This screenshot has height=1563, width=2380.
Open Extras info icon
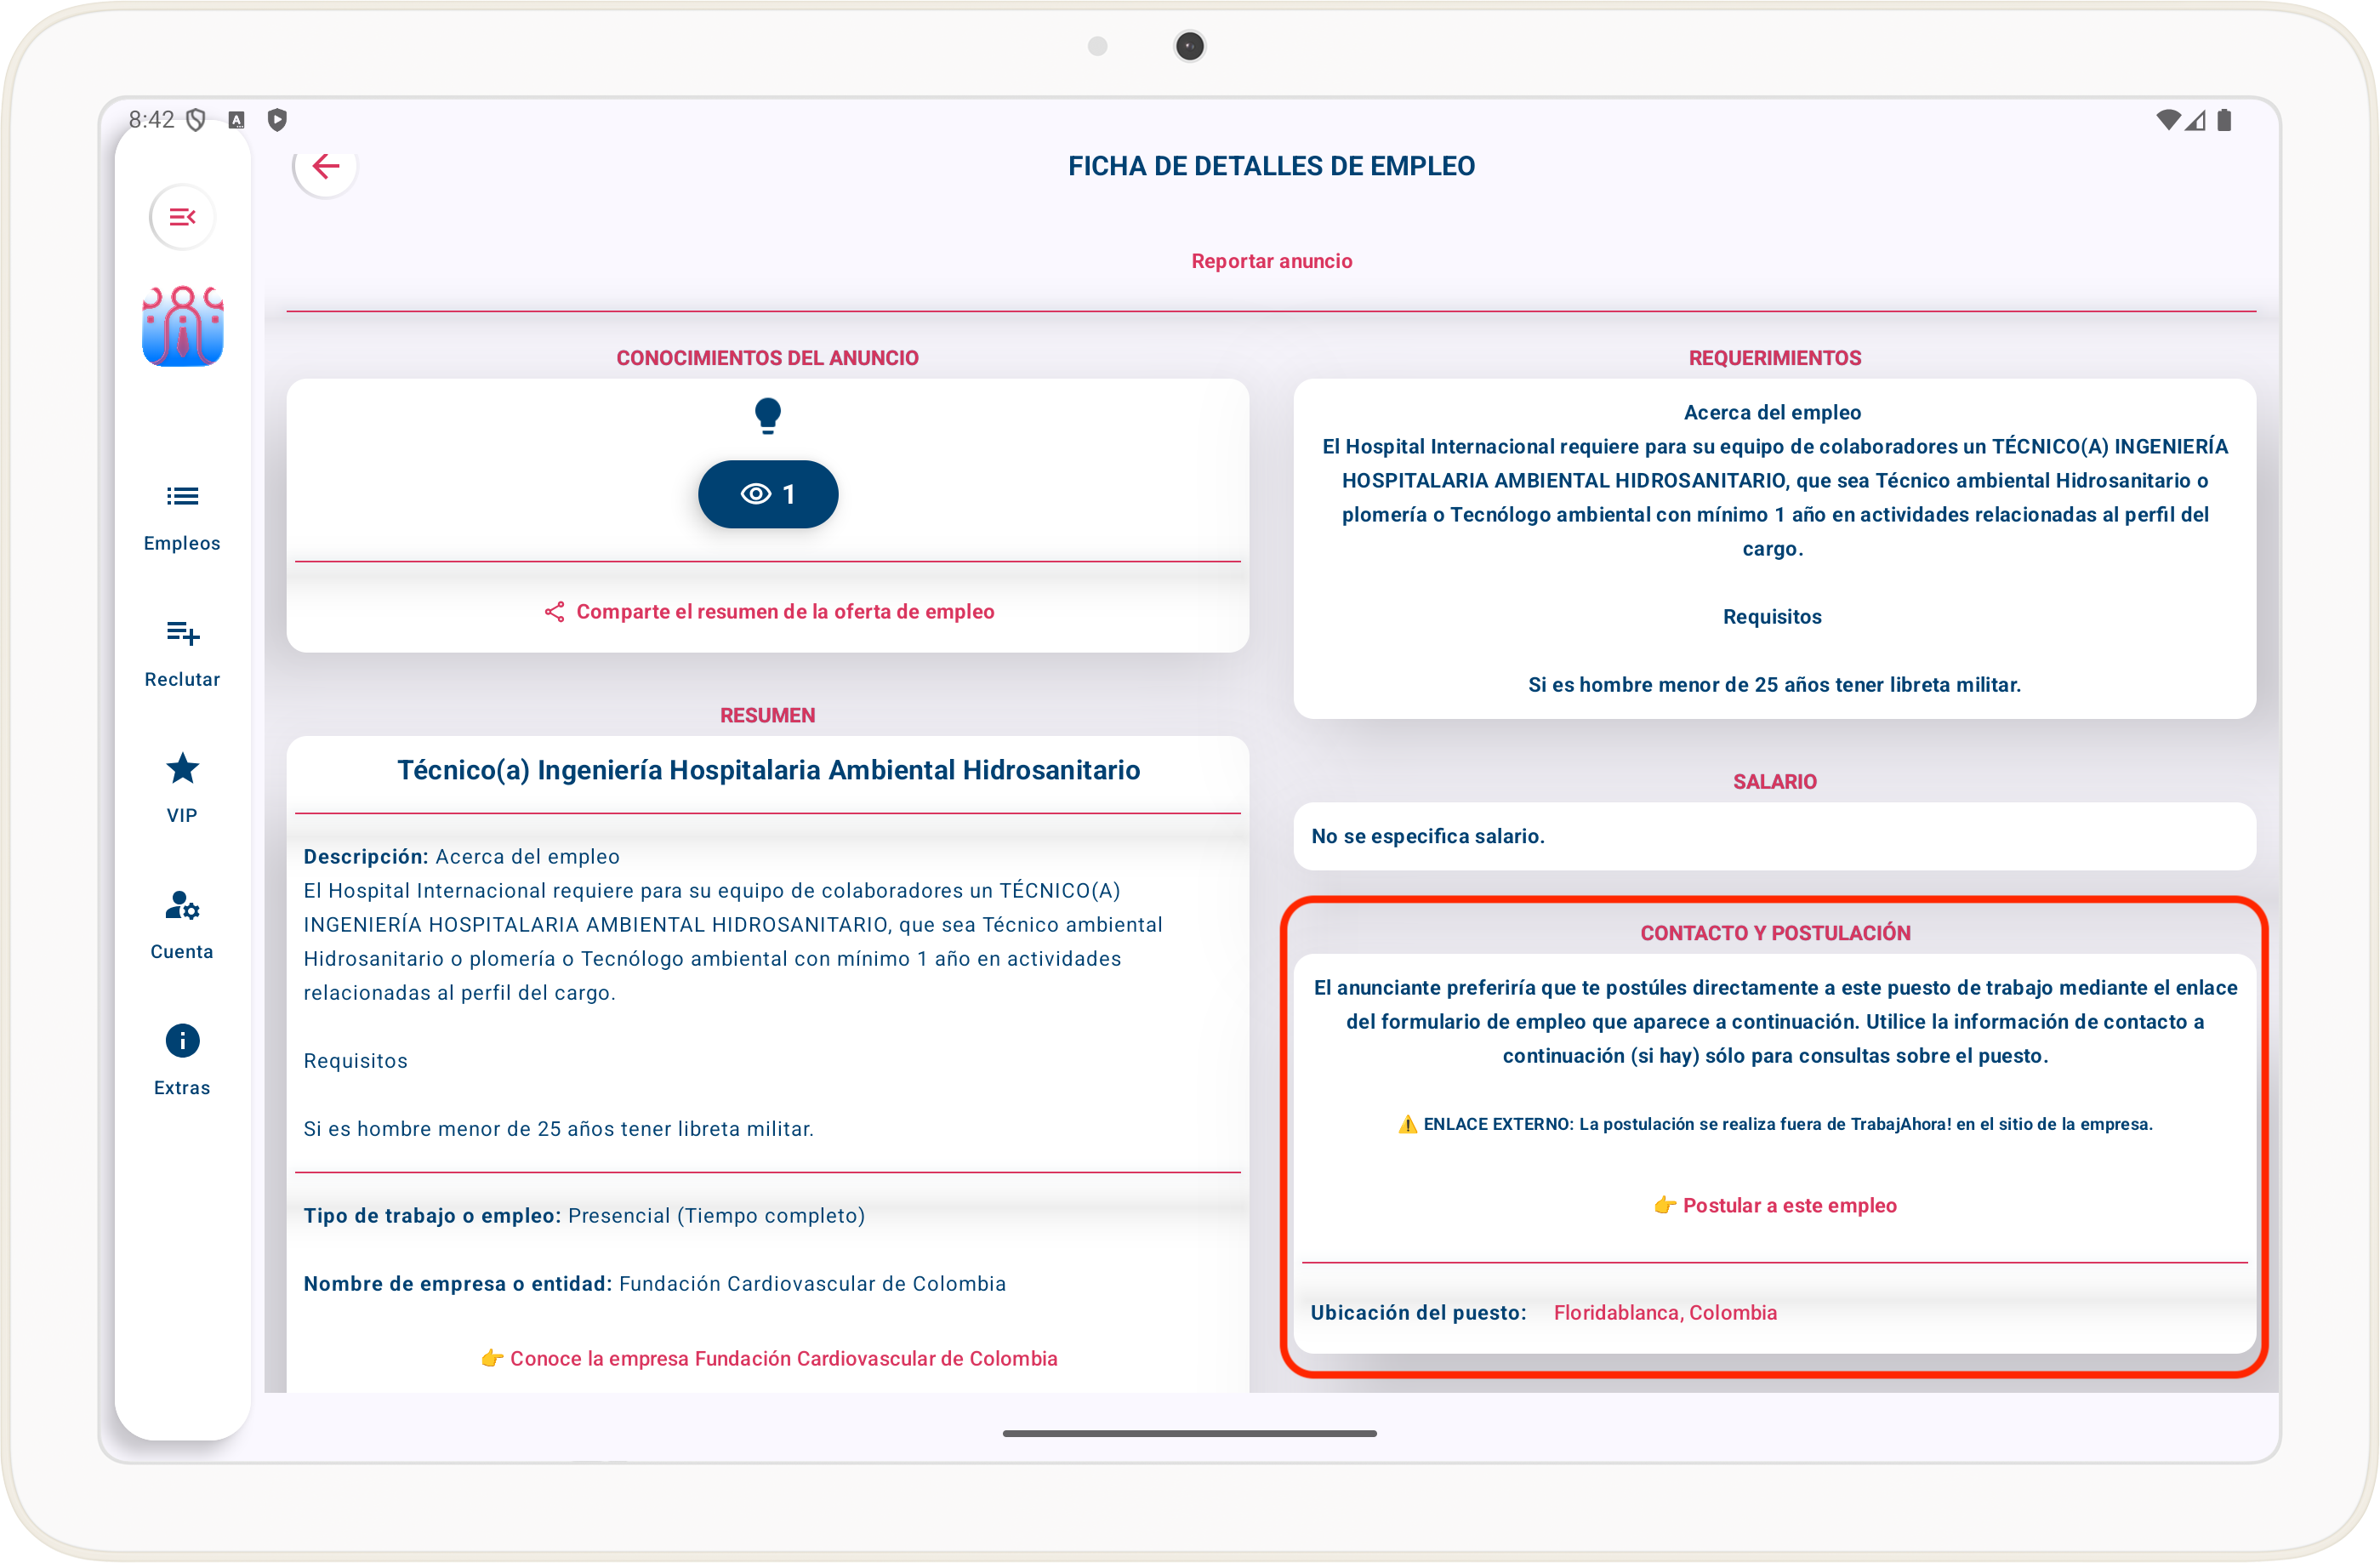pos(182,1041)
